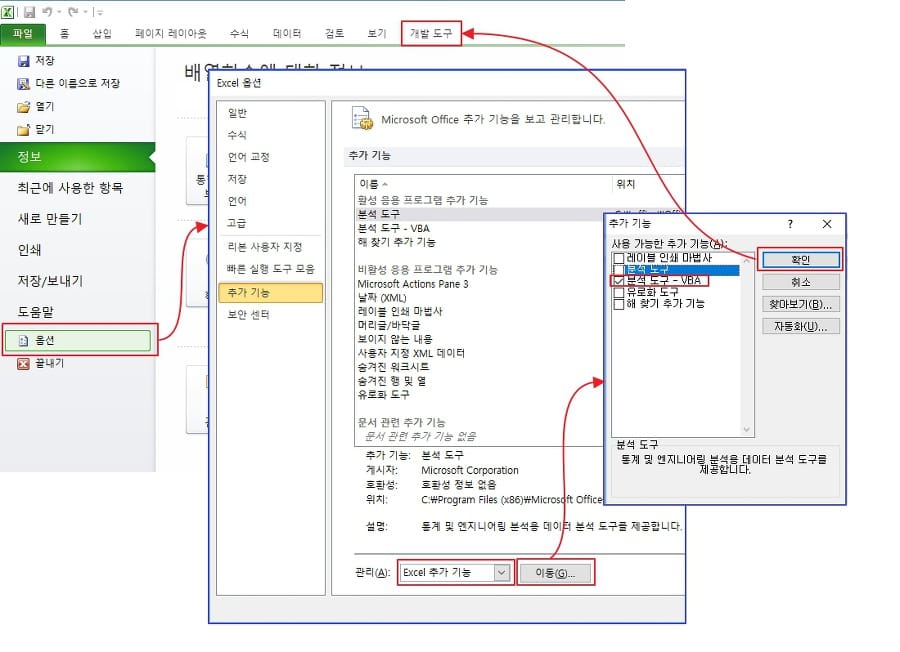The image size is (900, 652).
Task: Click the redo arrow in quick access toolbar
Action: (73, 11)
